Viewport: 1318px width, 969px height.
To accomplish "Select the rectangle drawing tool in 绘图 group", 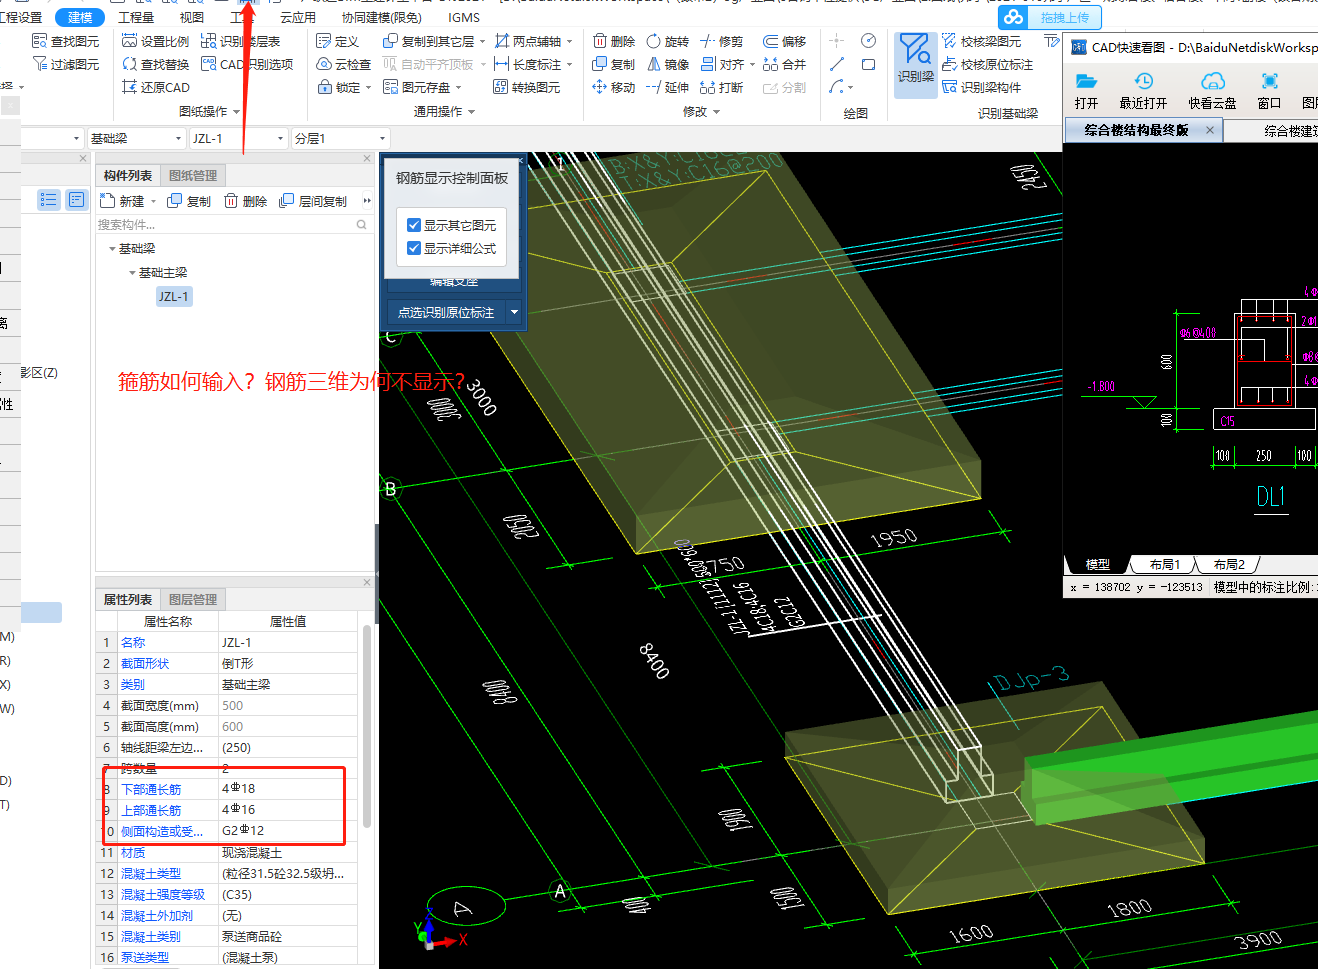I will 868,64.
